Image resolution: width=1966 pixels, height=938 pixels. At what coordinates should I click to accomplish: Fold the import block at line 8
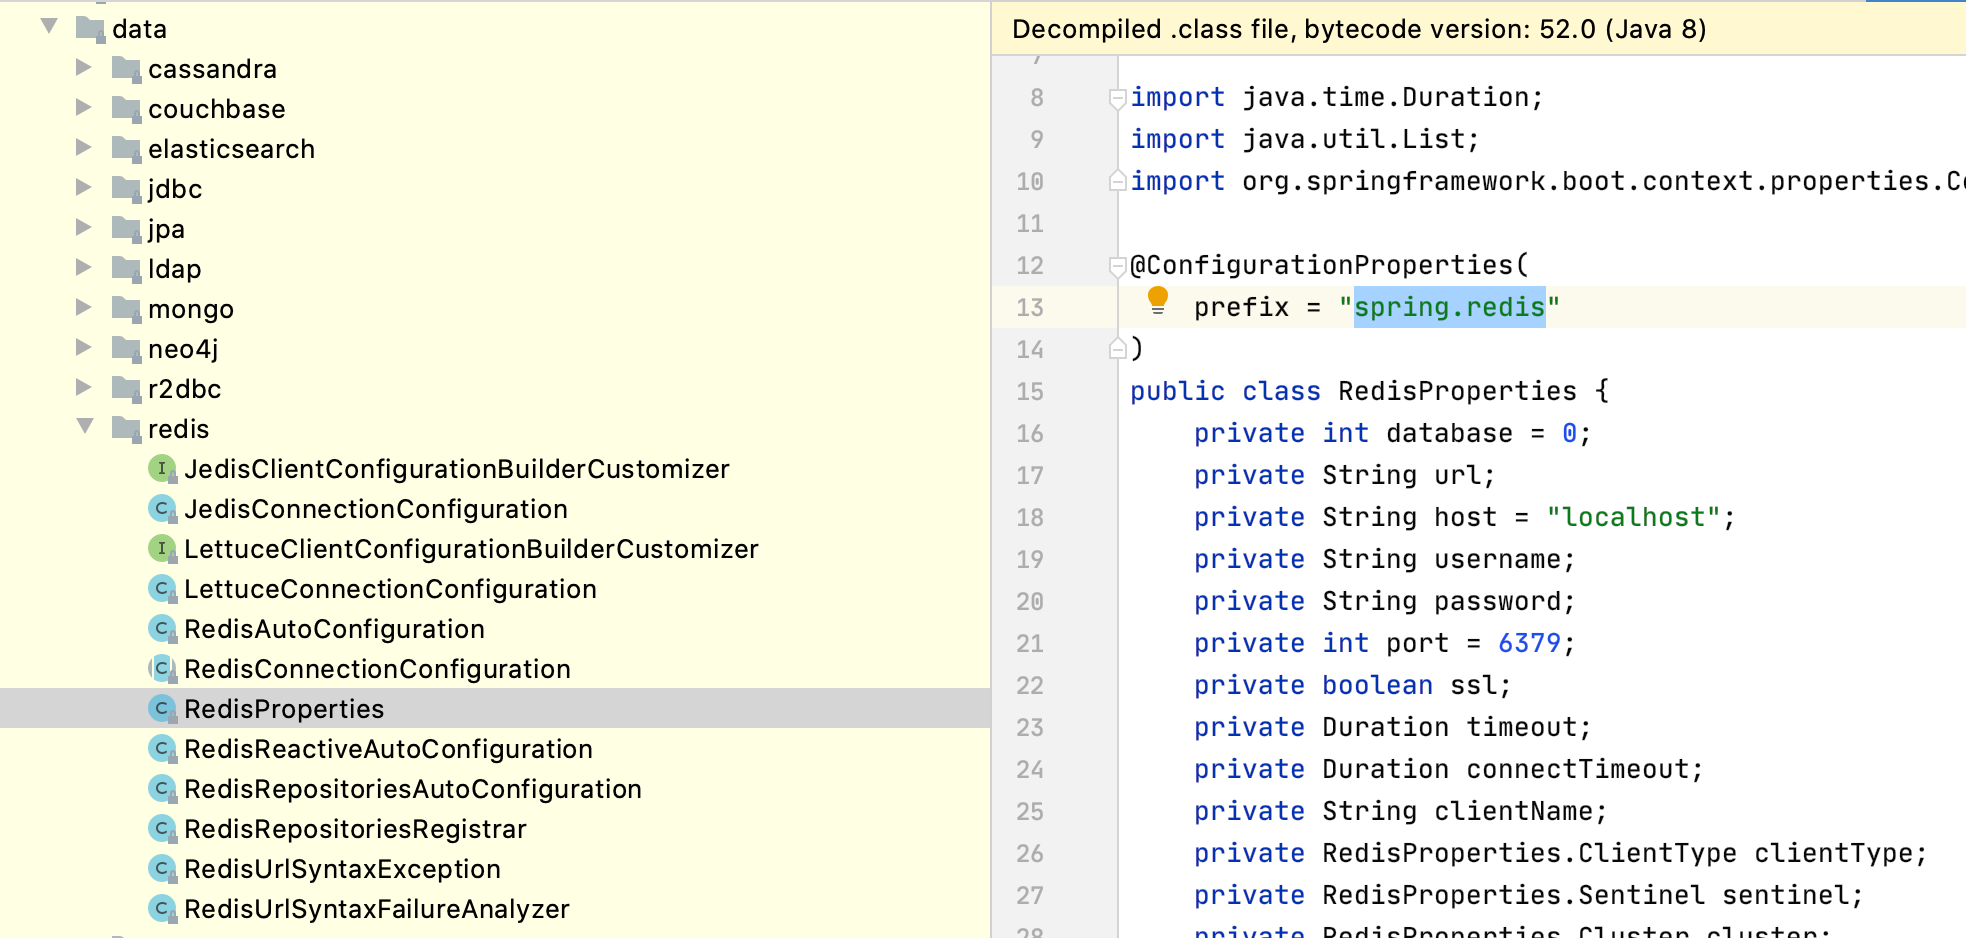point(1117,98)
